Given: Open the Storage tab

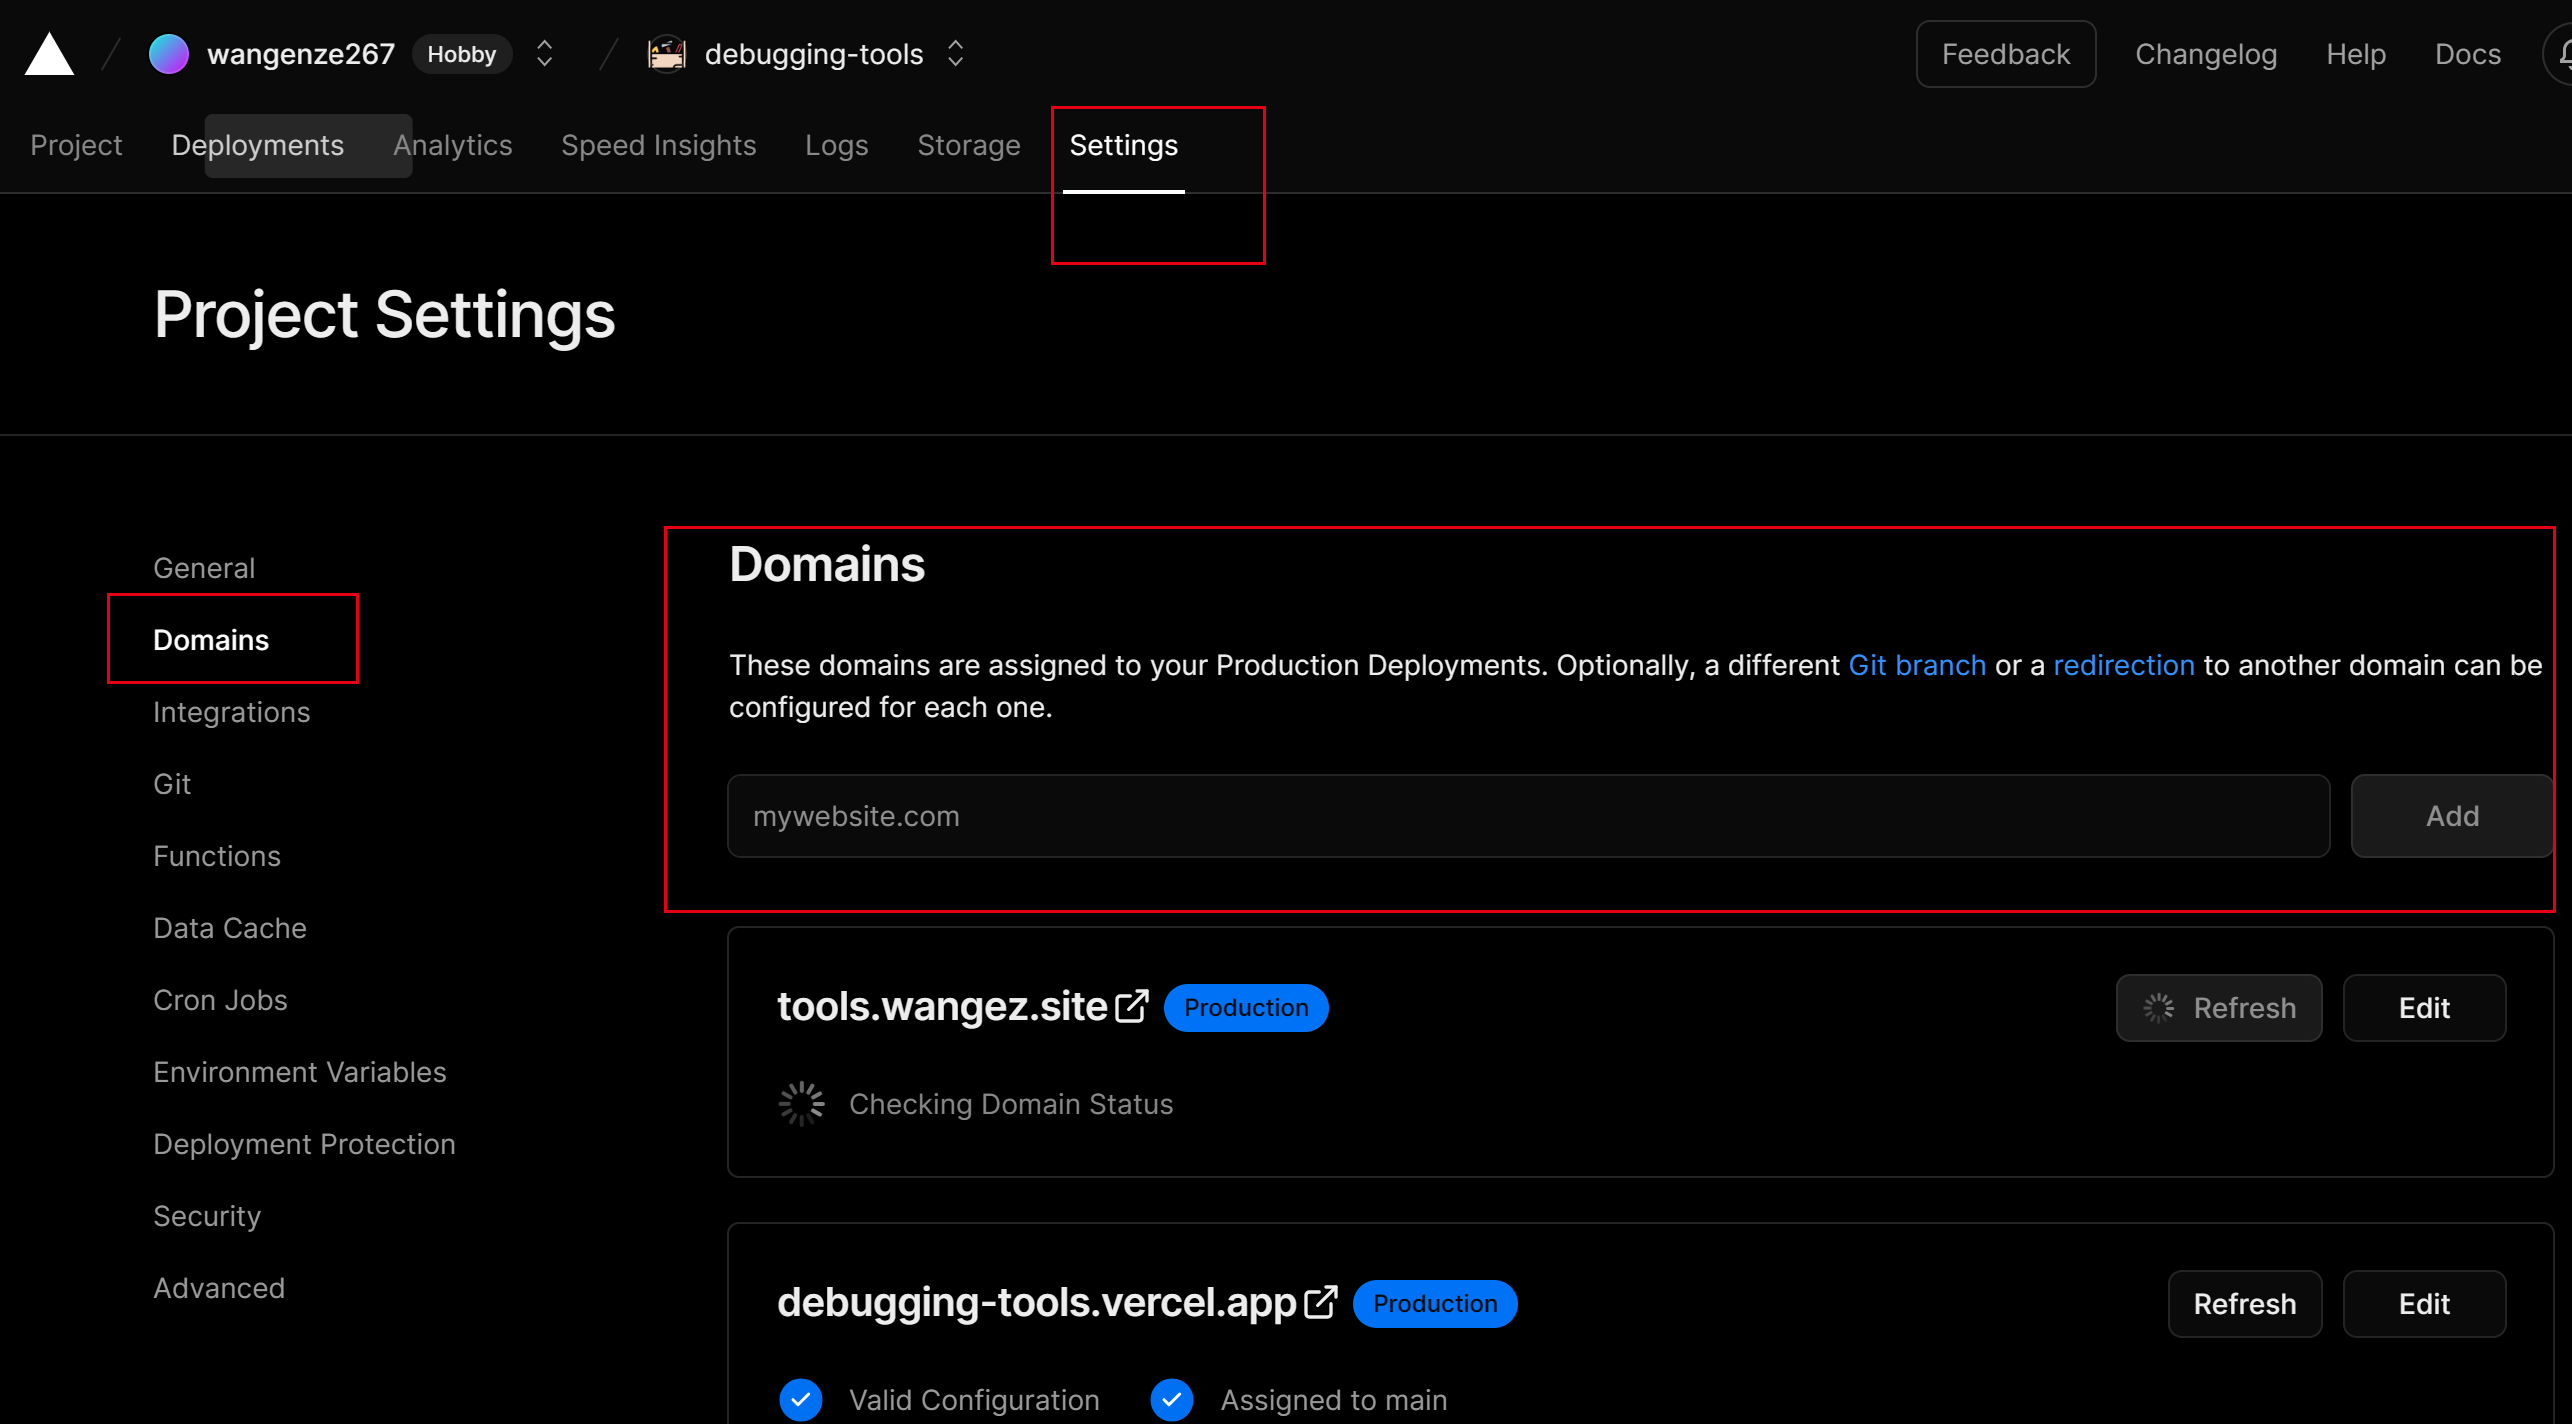Looking at the screenshot, I should (968, 146).
